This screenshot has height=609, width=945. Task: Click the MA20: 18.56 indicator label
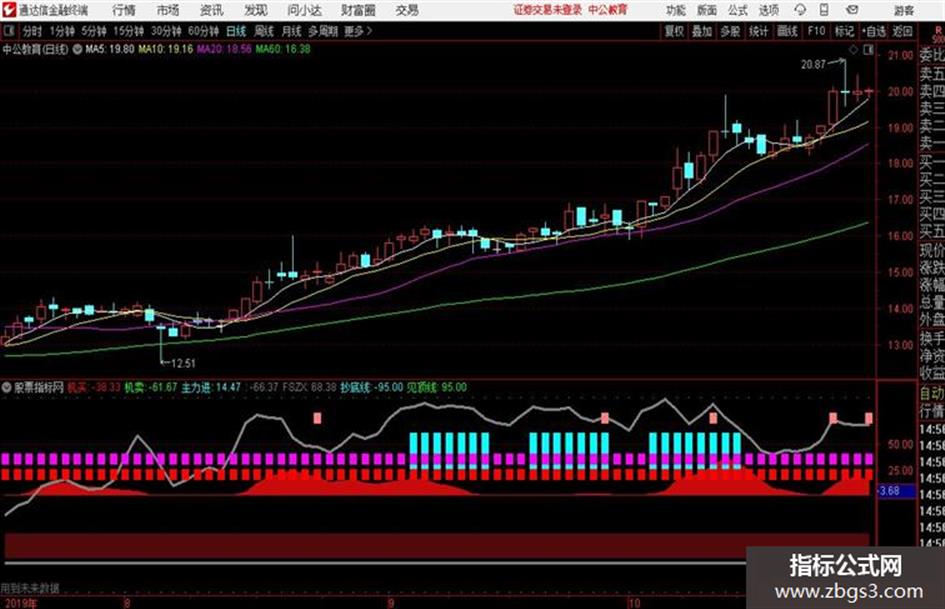point(224,49)
